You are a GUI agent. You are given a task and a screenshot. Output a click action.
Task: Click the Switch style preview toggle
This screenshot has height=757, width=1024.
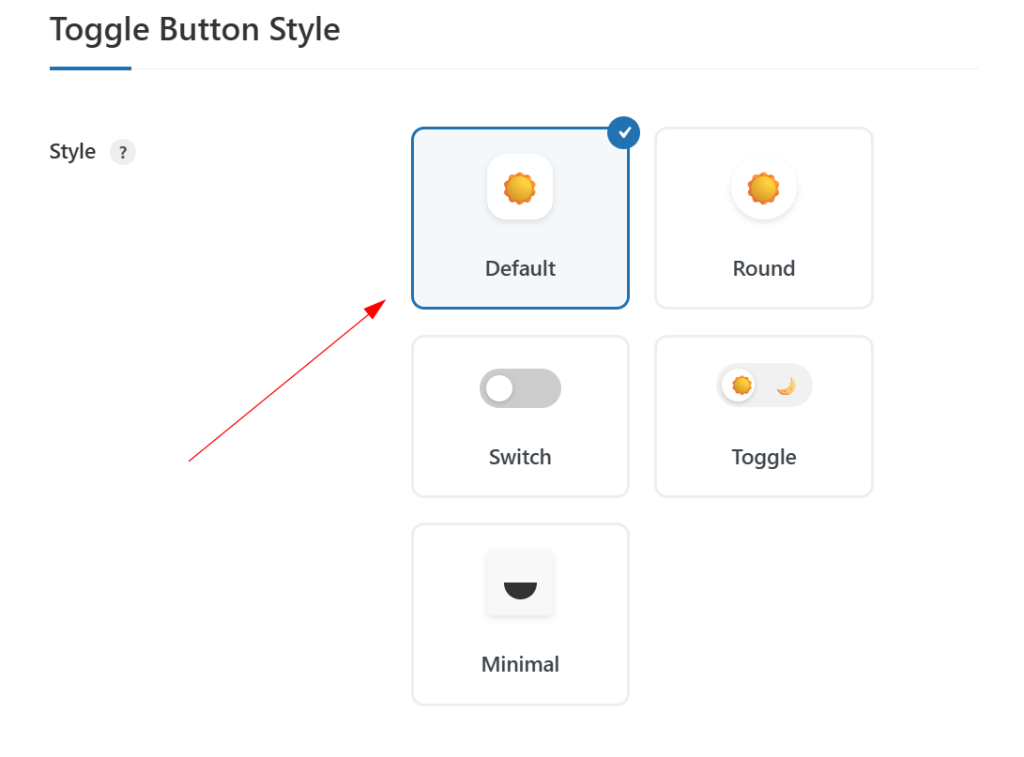coord(520,388)
